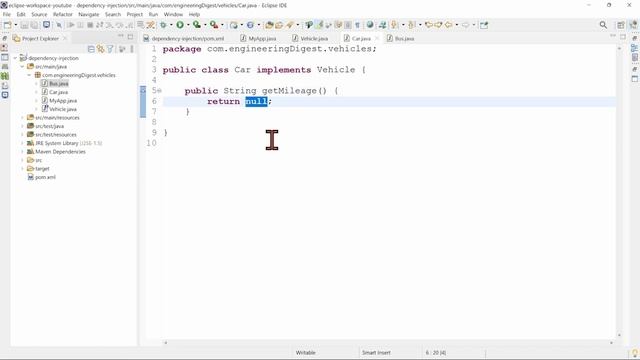The width and height of the screenshot is (640, 360).
Task: Open the terminal/console toolbar icon
Action: tap(47, 25)
